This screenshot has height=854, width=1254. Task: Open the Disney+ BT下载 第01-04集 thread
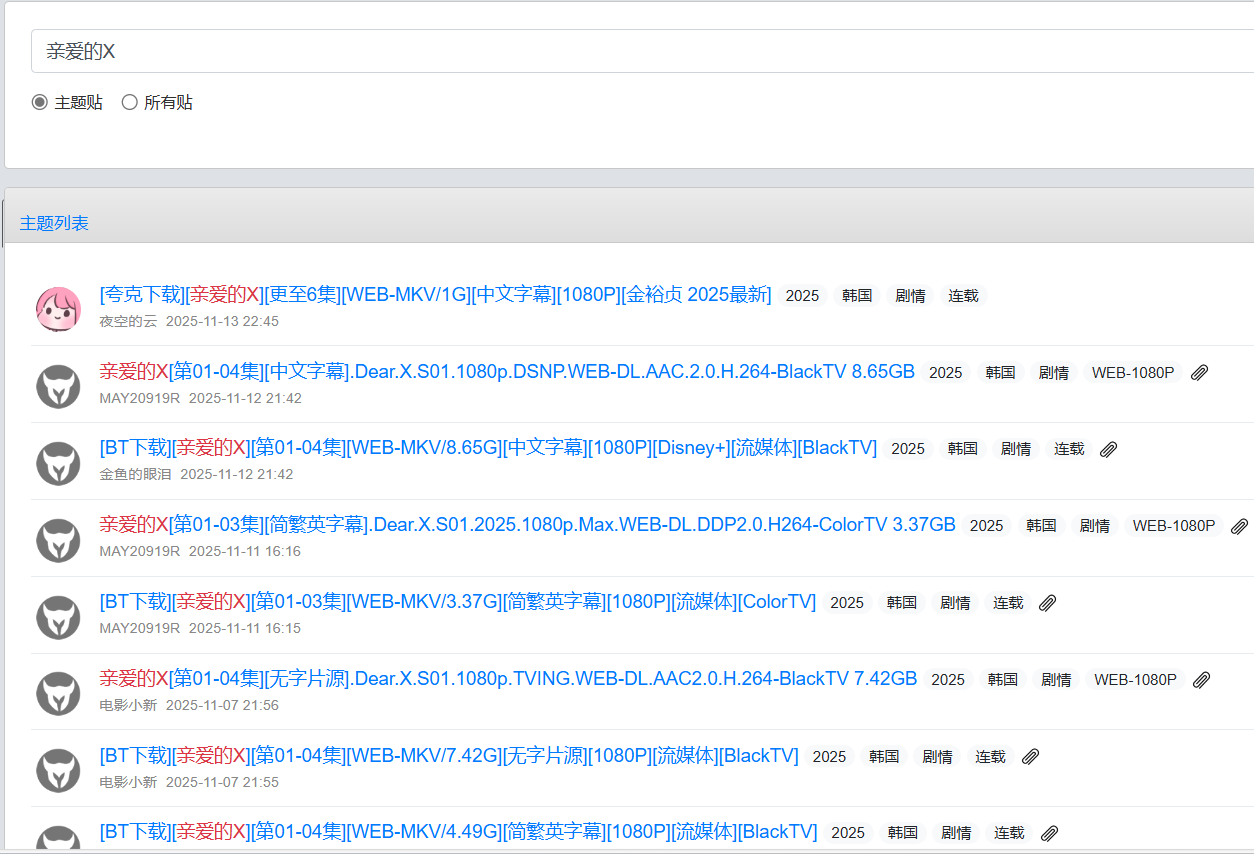coord(488,448)
